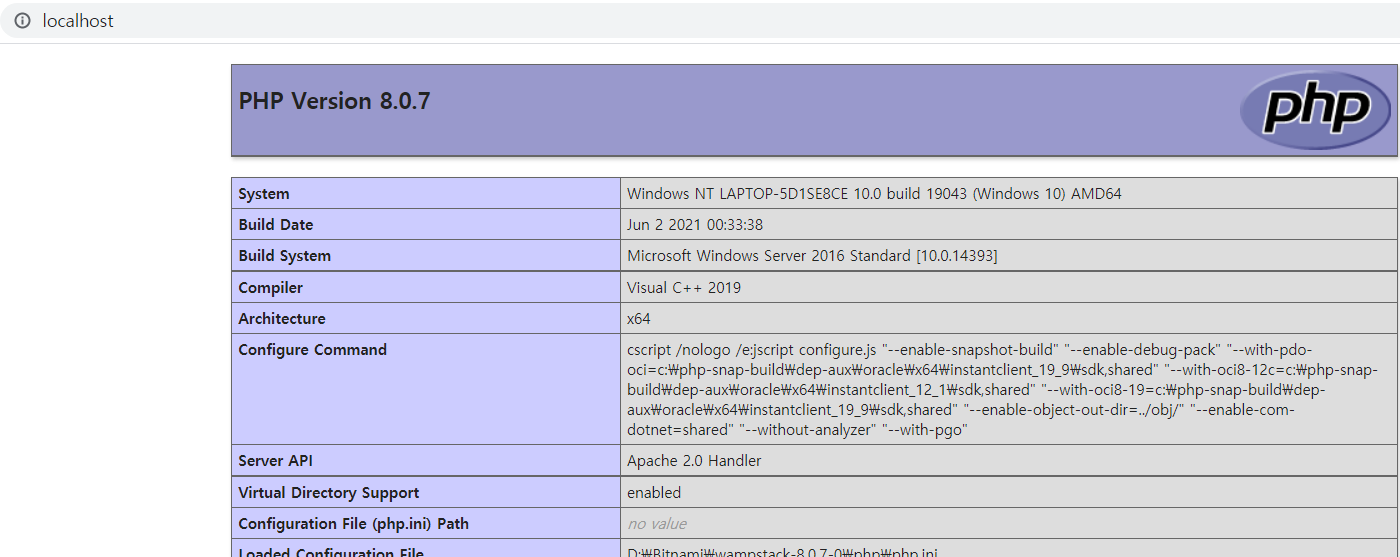Viewport: 1400px width, 557px height.
Task: Click the "Build Date" row label
Action: (x=276, y=225)
